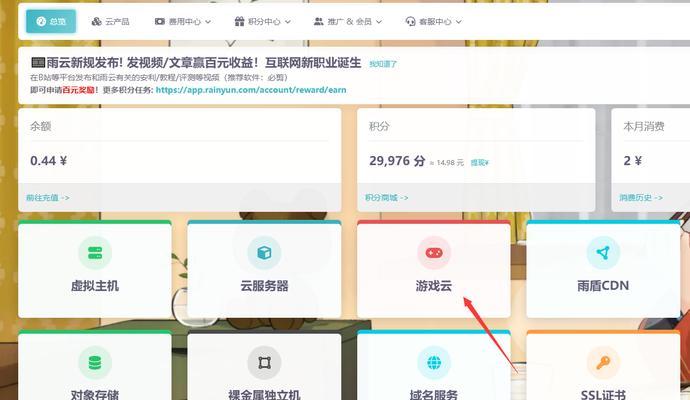
Task: Open the 游戏云 game cloud controller icon
Action: [434, 253]
